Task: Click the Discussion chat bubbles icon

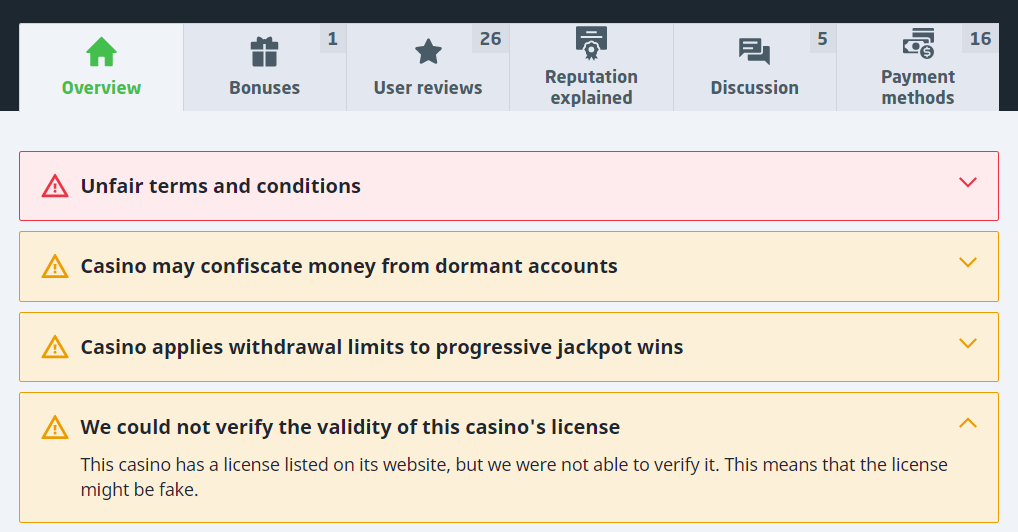Action: pyautogui.click(x=754, y=52)
